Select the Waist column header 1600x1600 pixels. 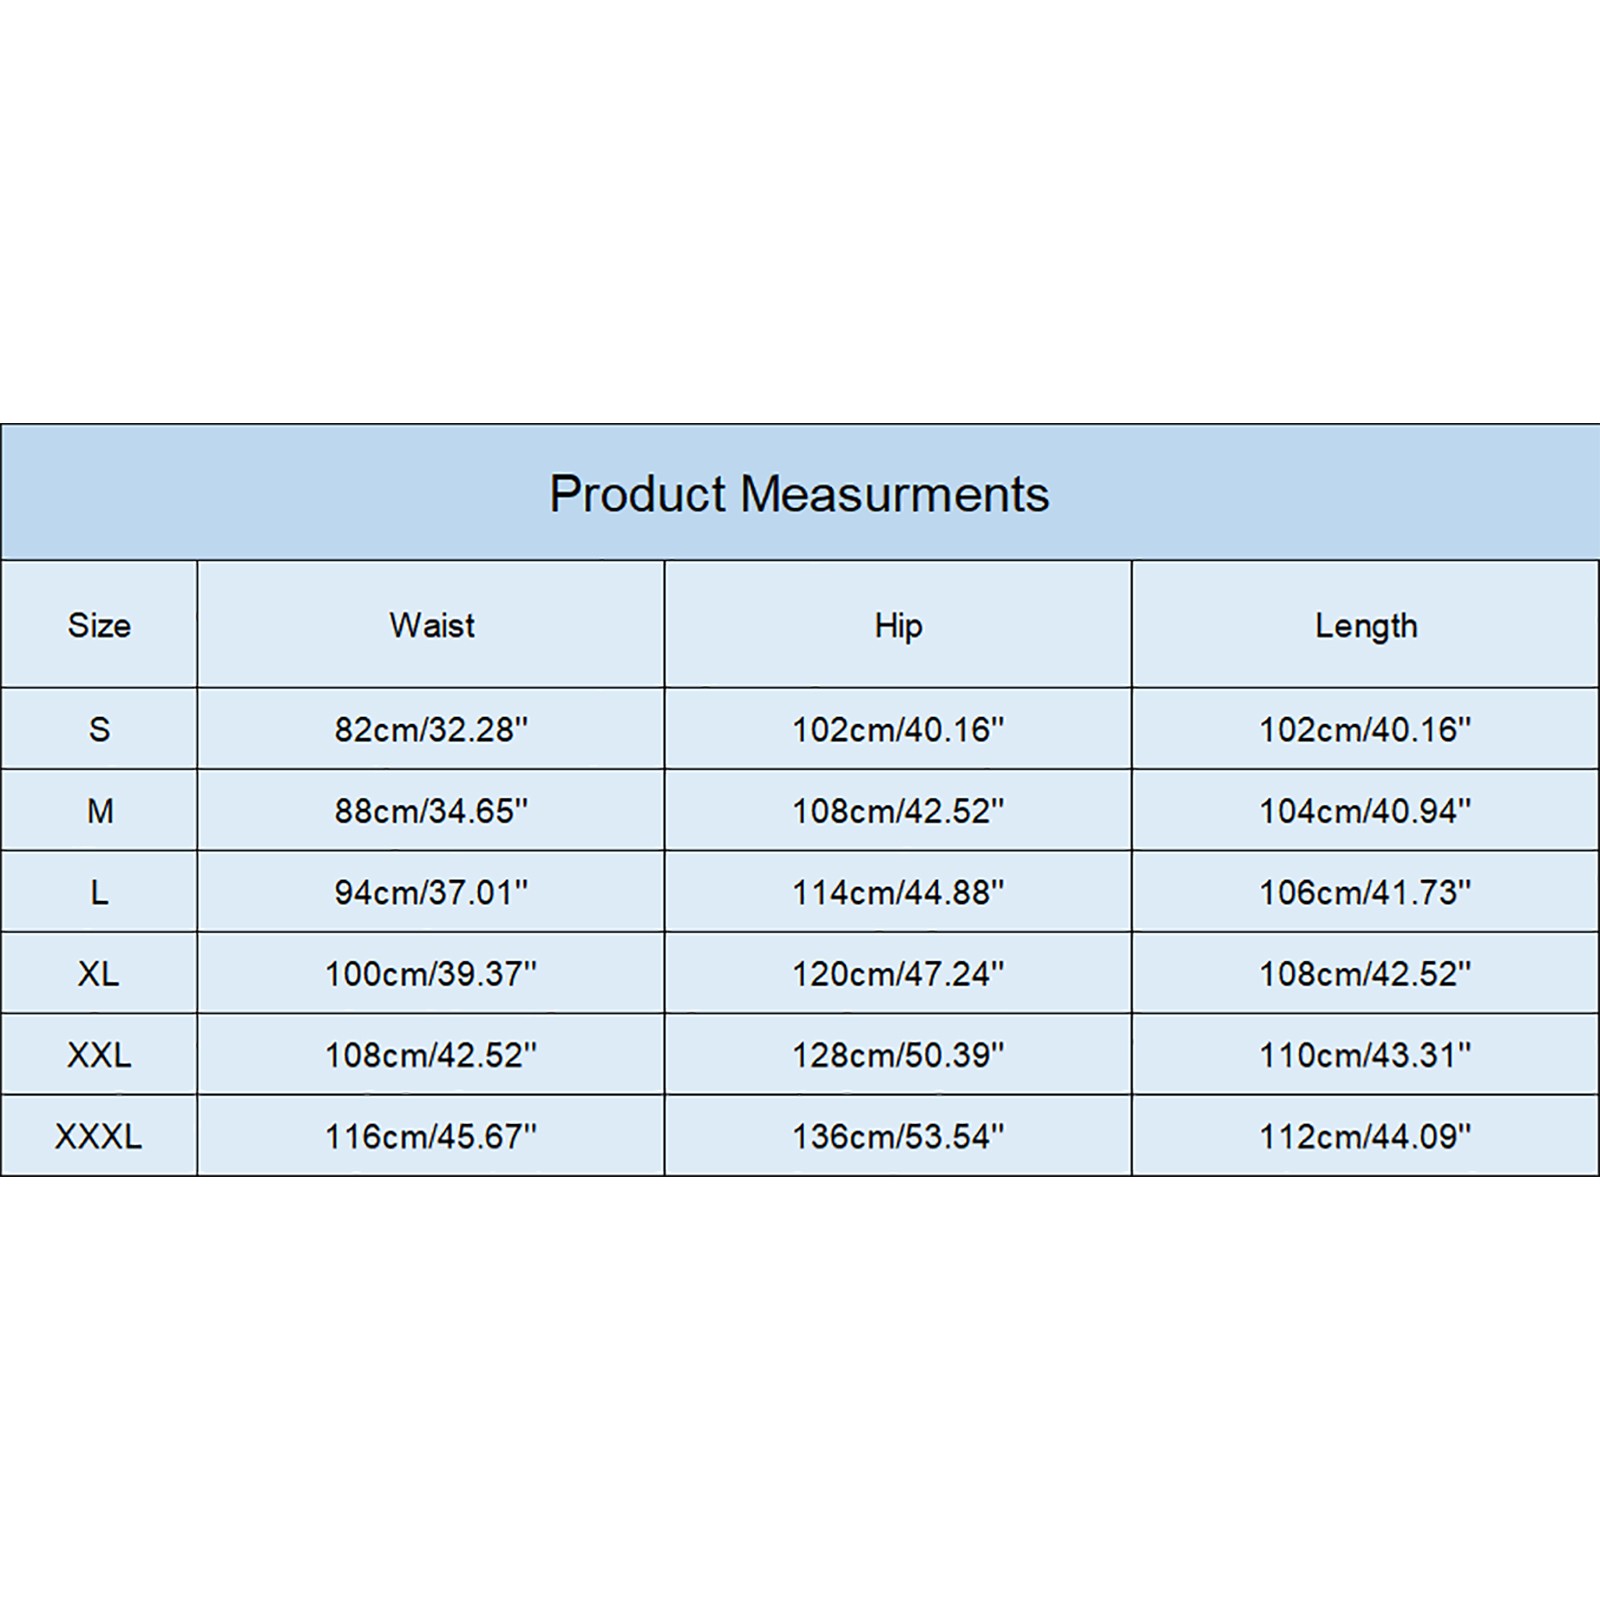tap(431, 625)
